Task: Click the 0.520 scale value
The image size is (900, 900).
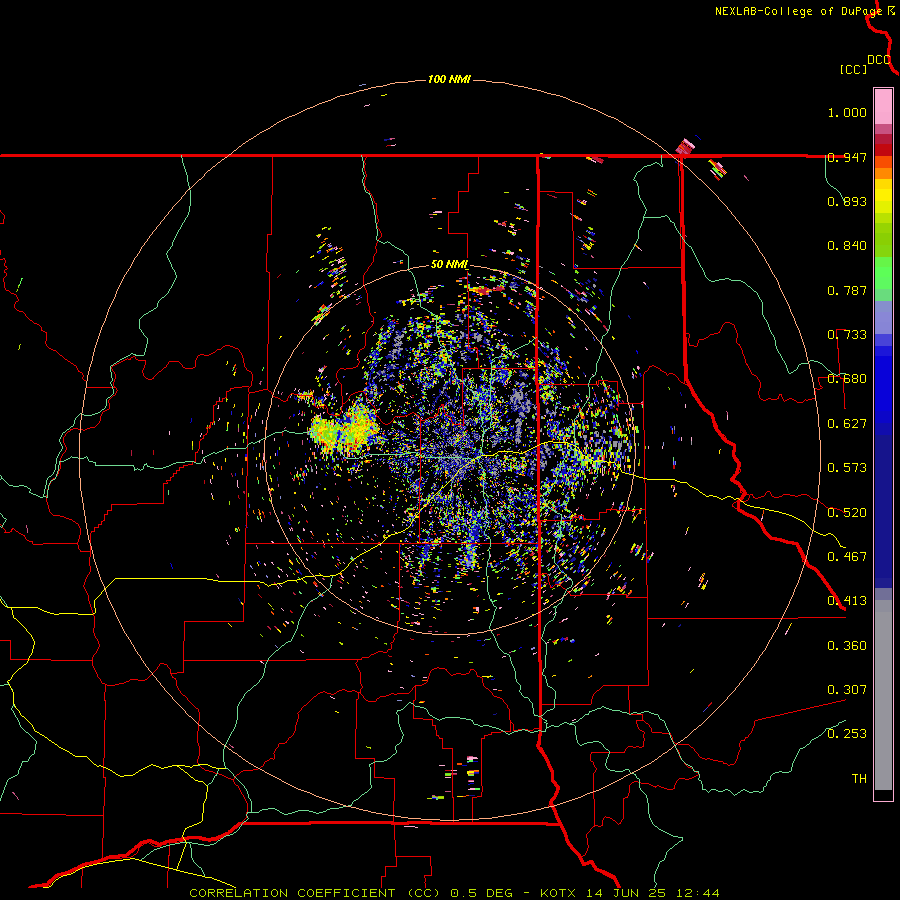Action: click(847, 513)
